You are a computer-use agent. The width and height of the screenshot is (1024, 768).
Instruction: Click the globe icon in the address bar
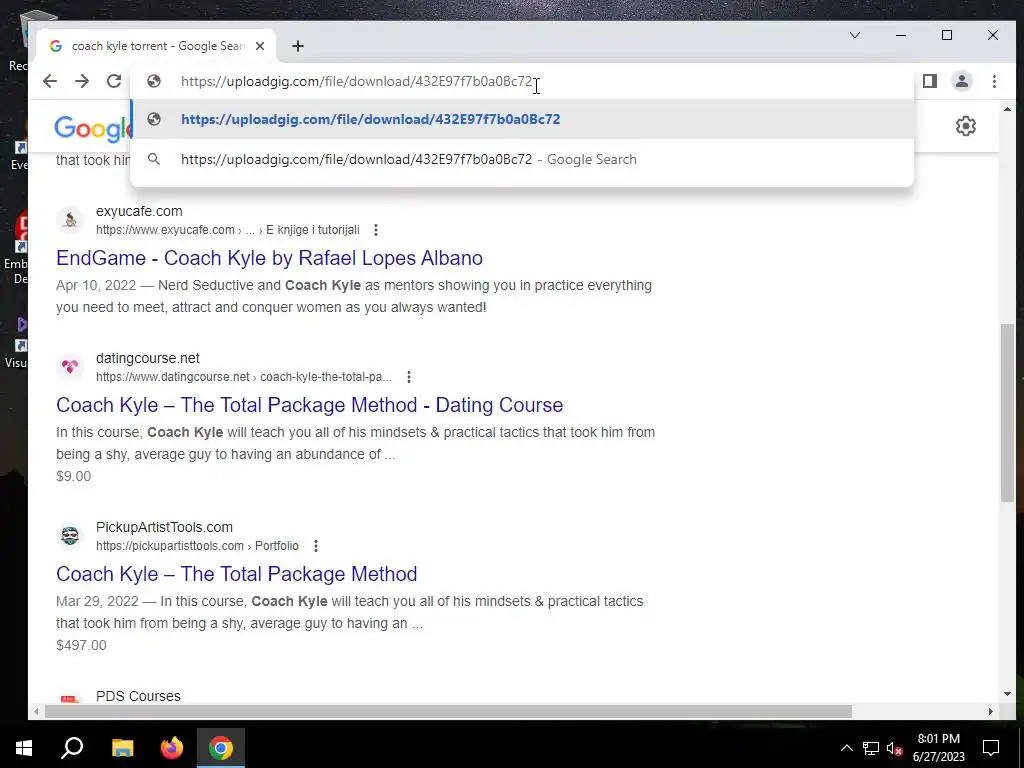154,81
